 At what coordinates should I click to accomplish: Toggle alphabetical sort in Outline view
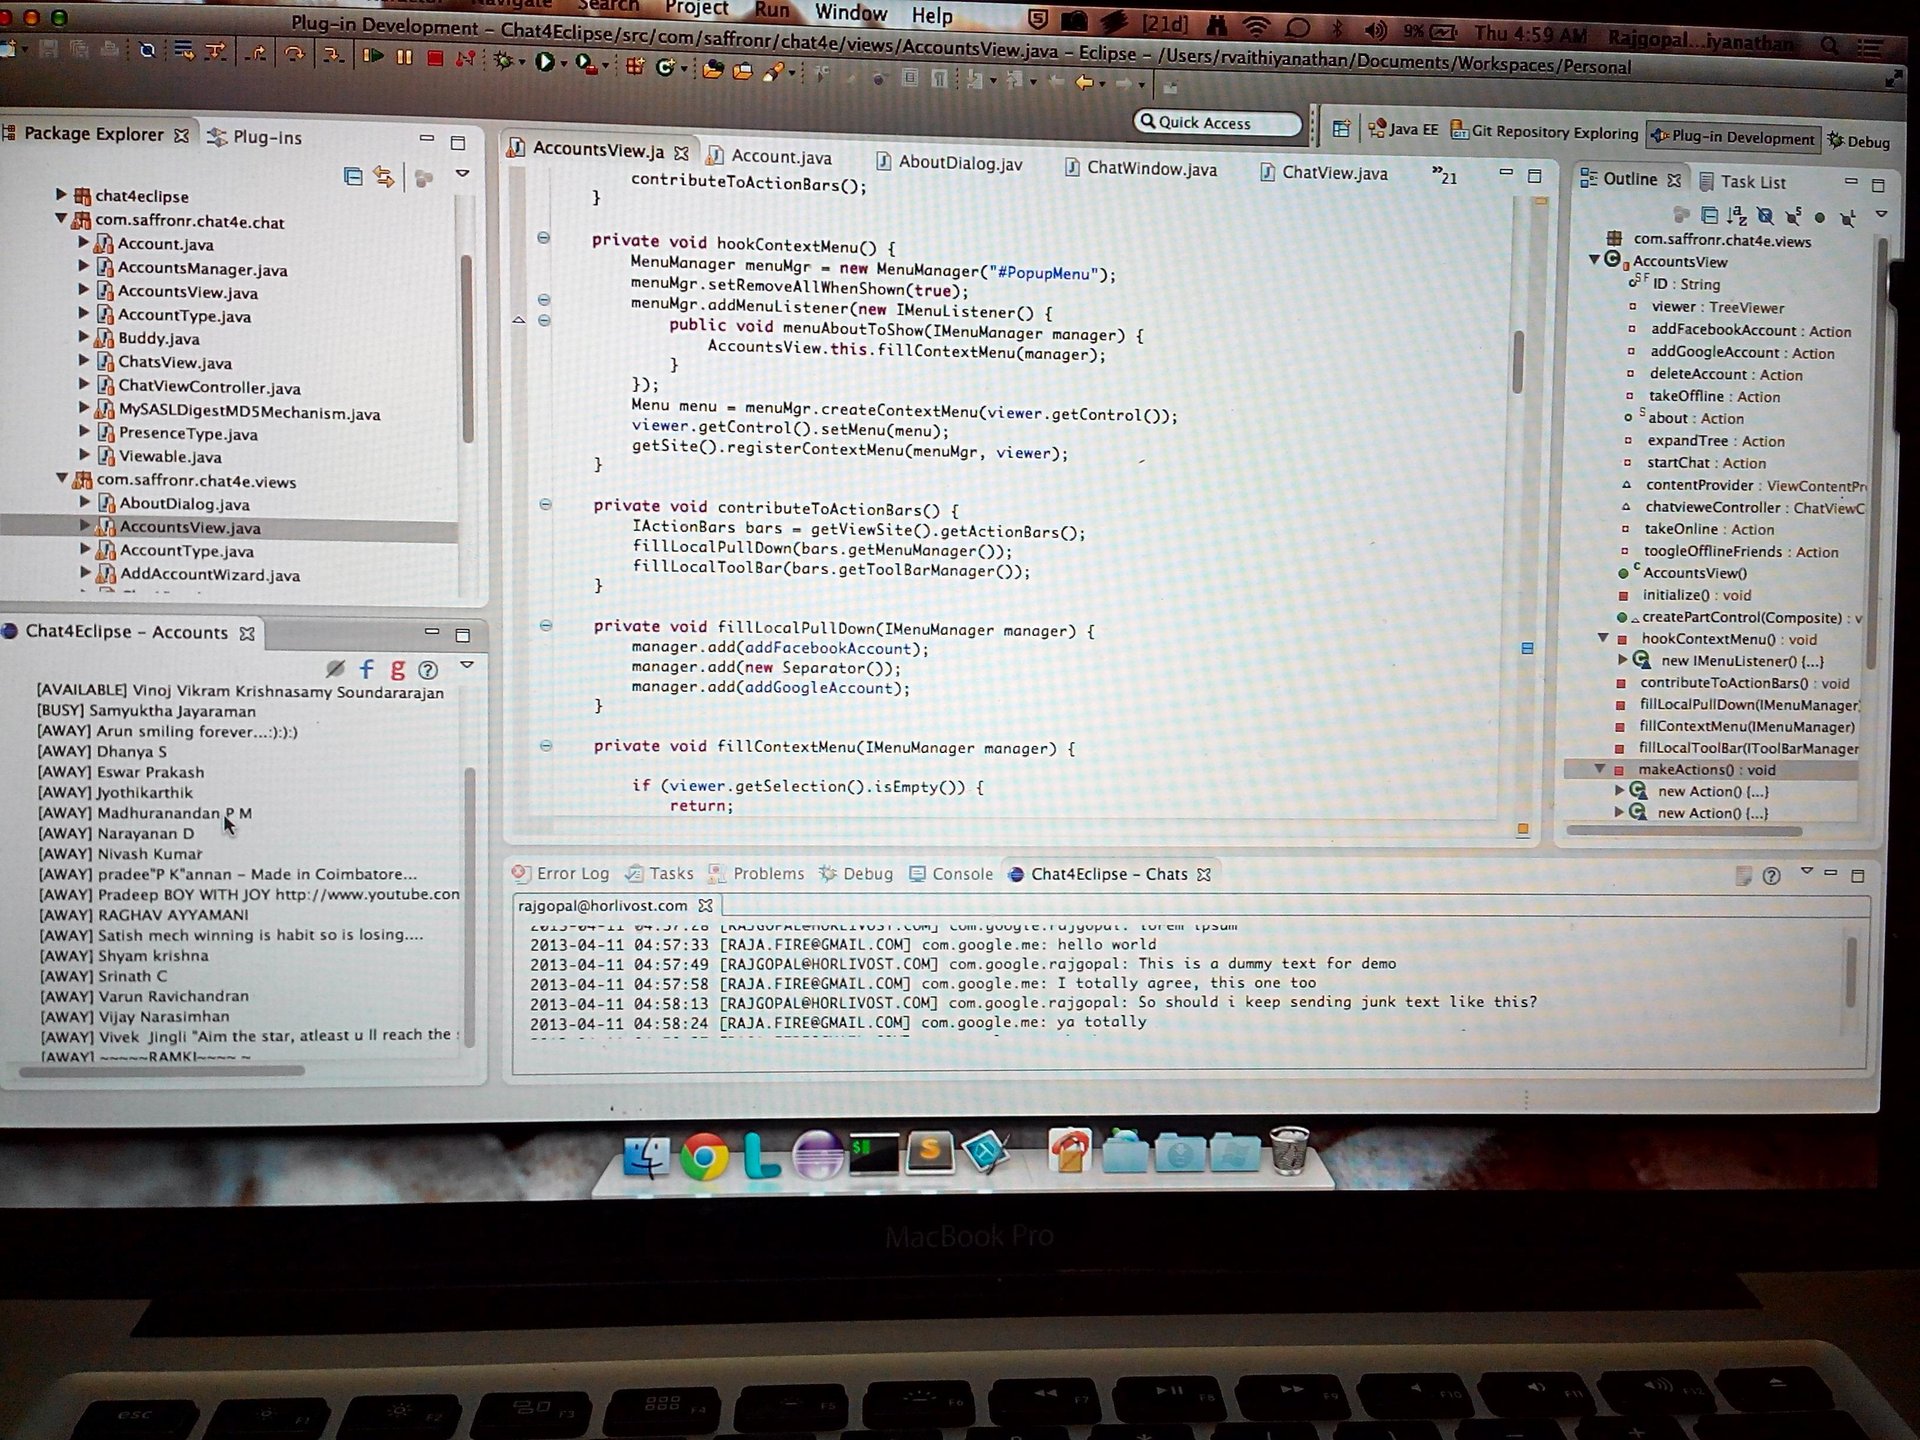tap(1737, 215)
